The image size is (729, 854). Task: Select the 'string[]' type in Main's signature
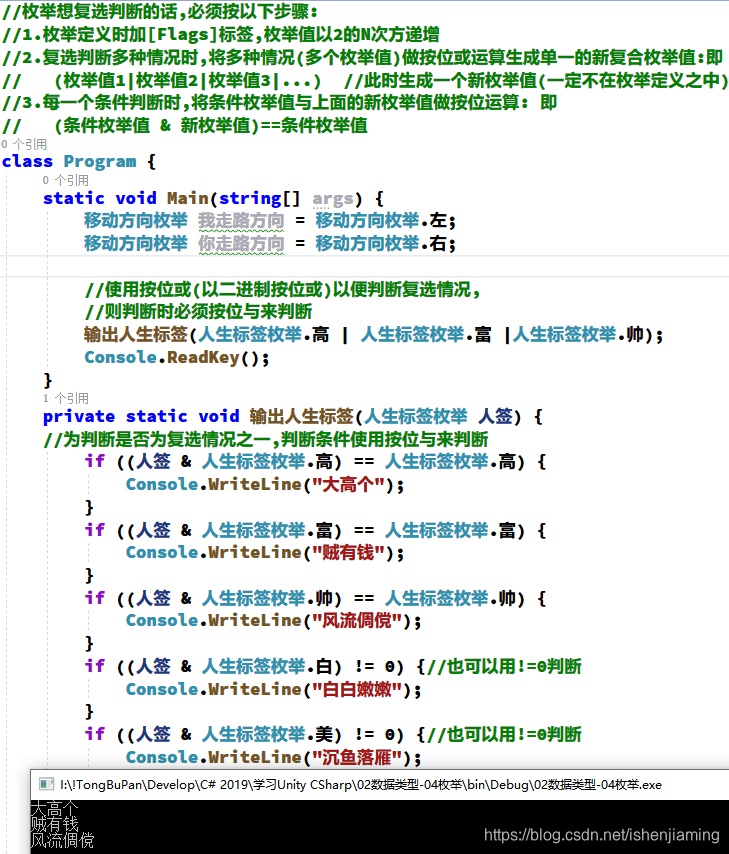[259, 198]
